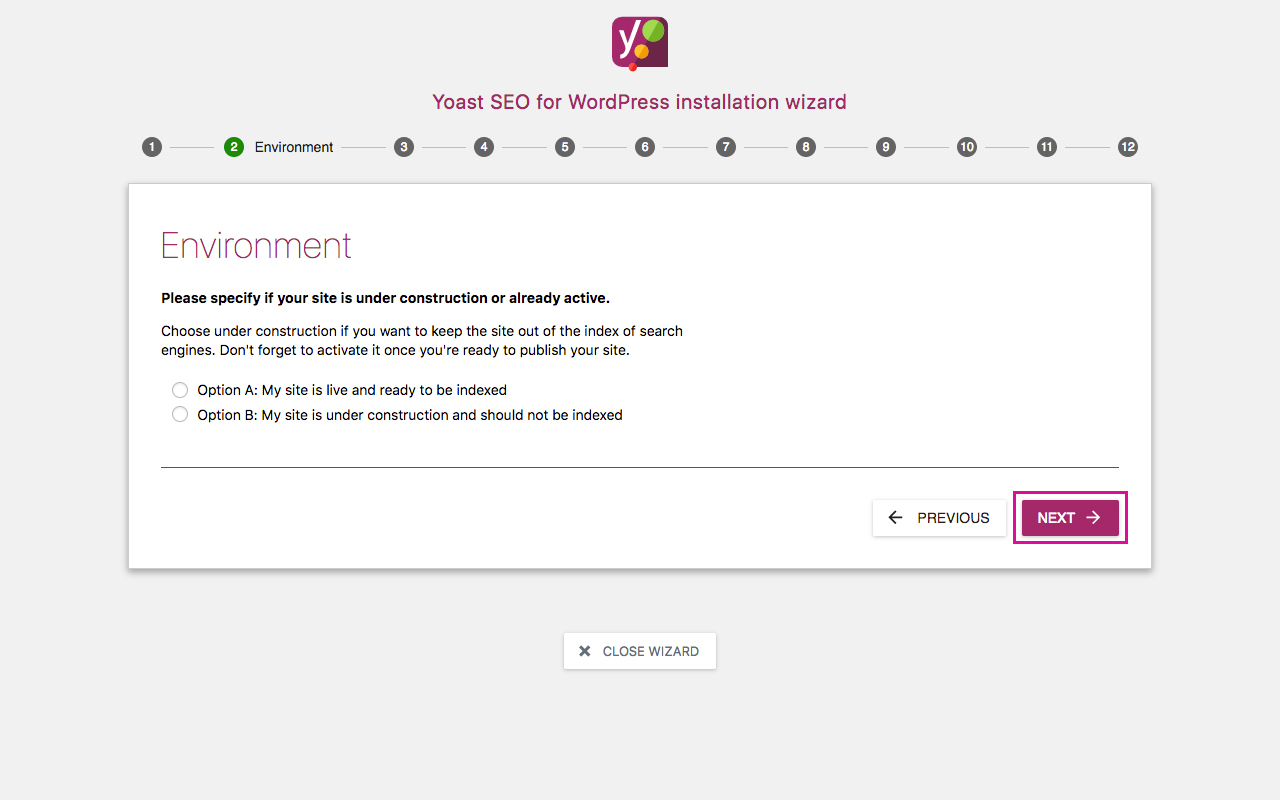1280x800 pixels.
Task: Click the Previous button
Action: pyautogui.click(x=939, y=518)
